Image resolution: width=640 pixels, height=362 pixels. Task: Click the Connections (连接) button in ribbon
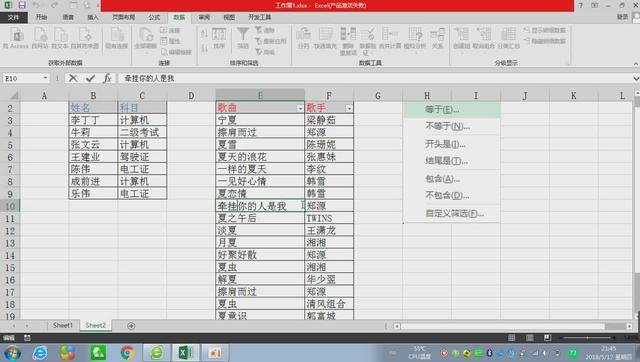[171, 31]
